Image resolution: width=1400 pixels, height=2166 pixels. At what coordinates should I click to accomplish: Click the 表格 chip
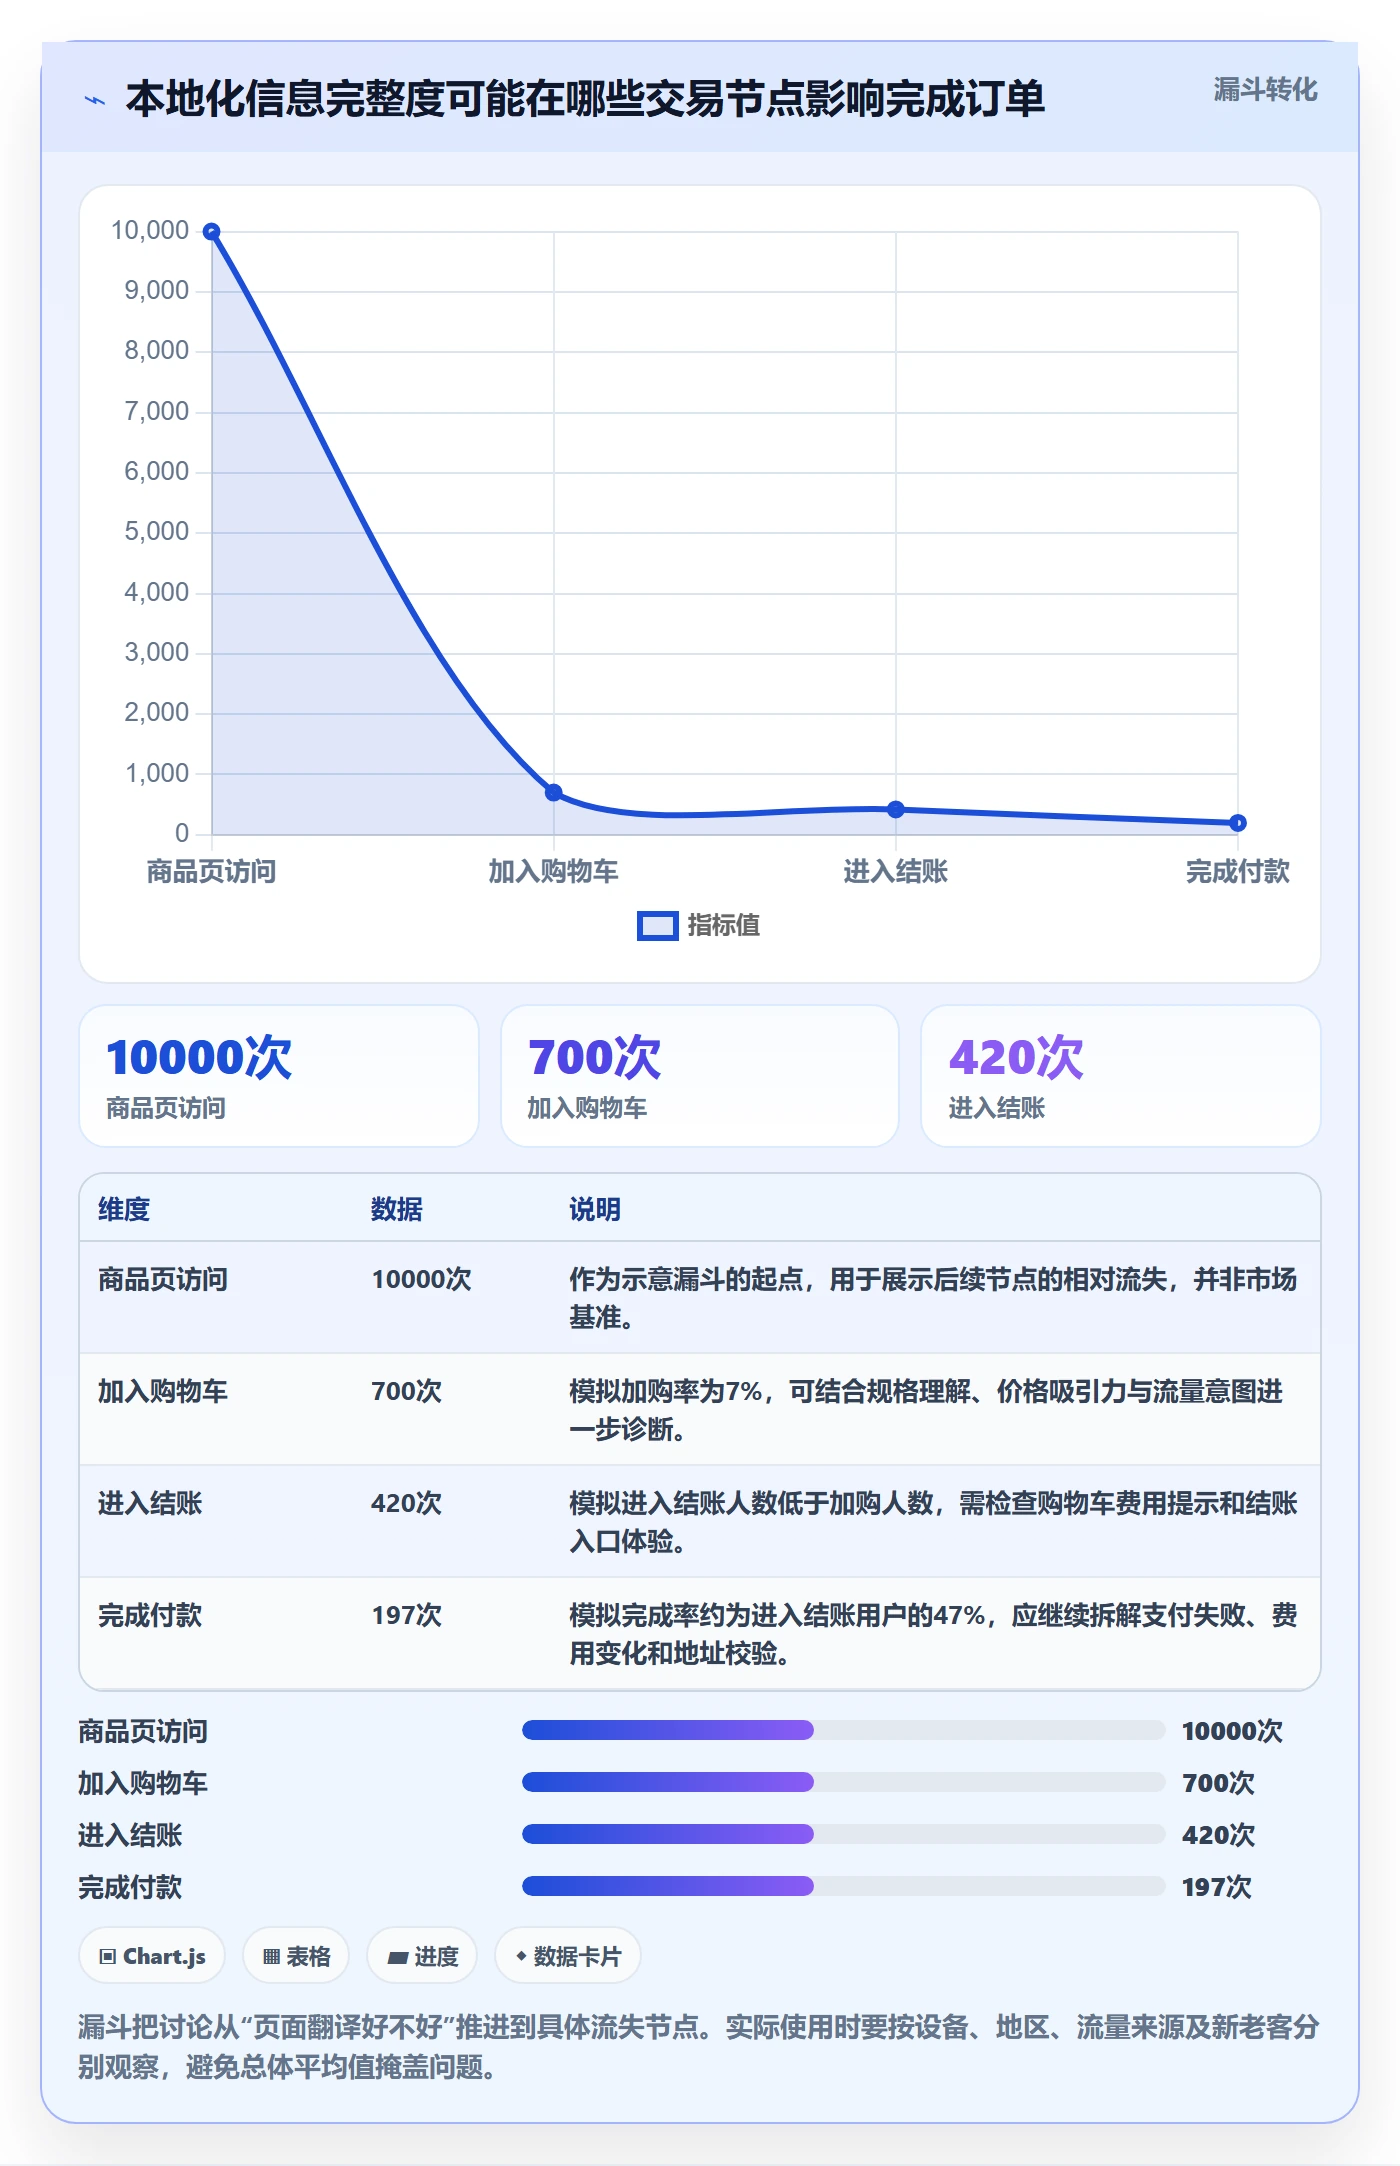coord(296,1956)
